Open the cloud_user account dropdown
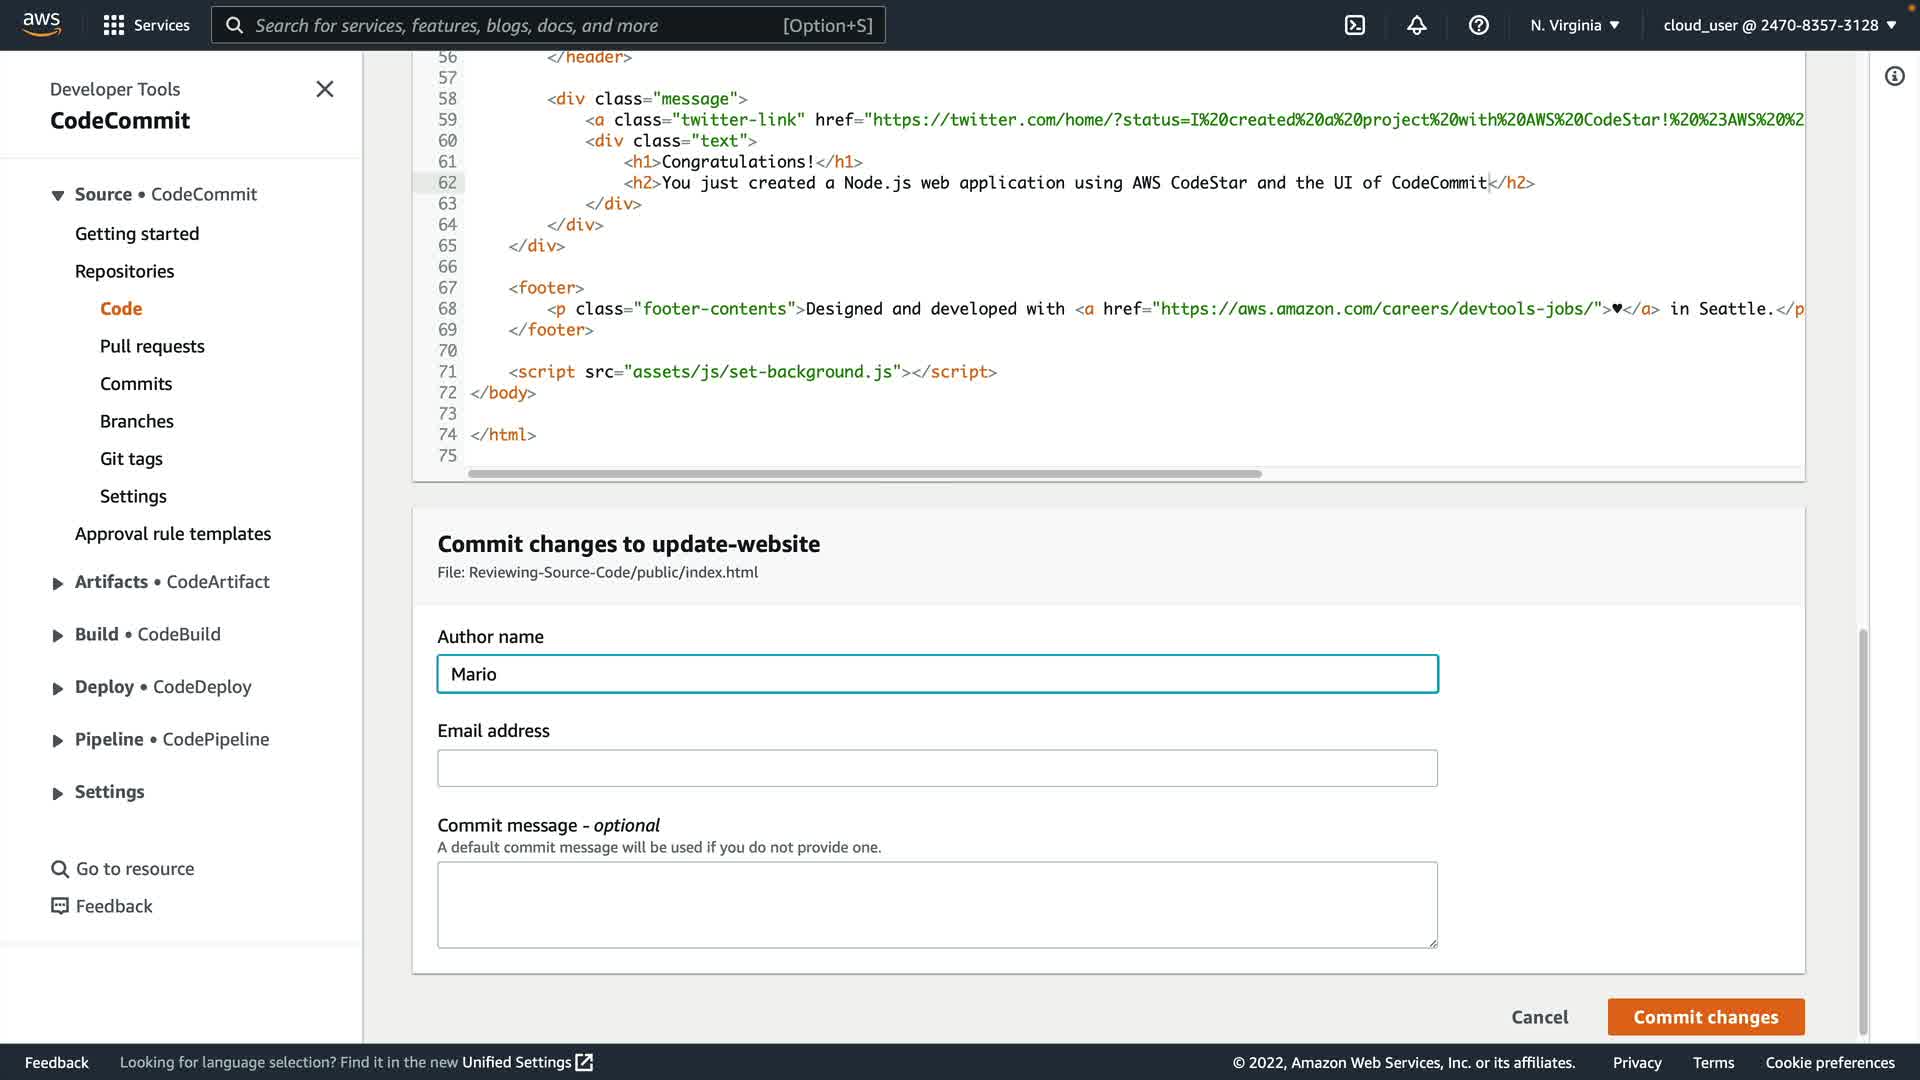The width and height of the screenshot is (1920, 1080). (1779, 25)
